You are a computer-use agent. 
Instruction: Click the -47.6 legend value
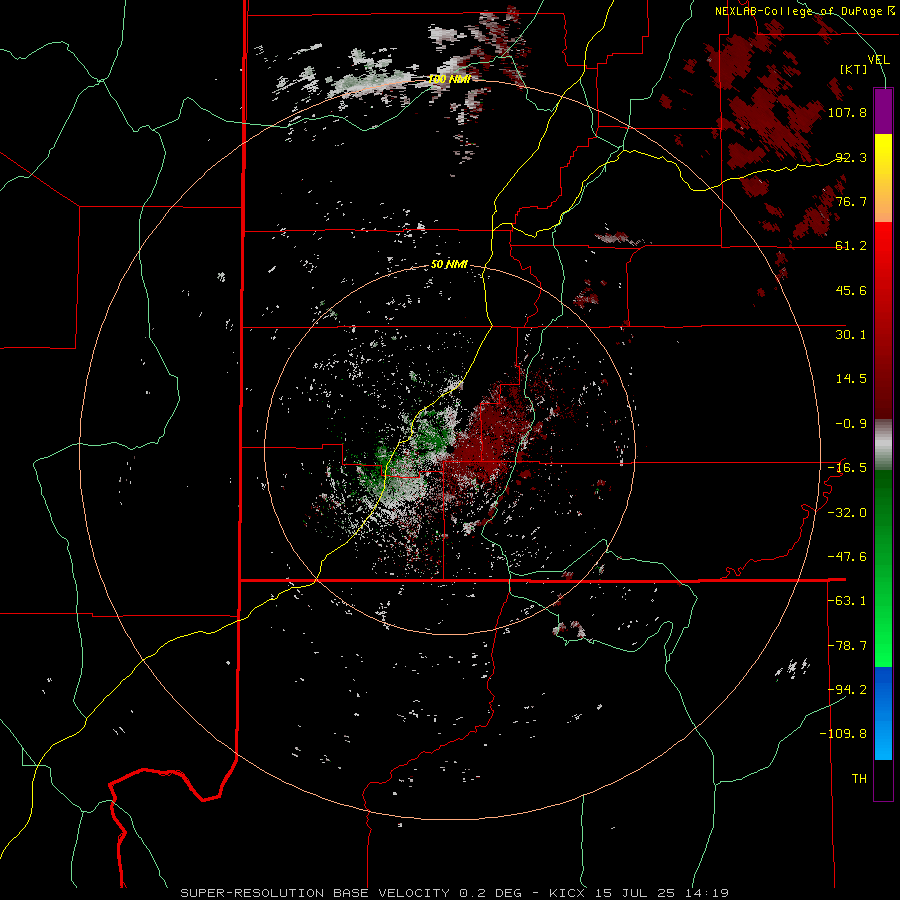[x=847, y=557]
